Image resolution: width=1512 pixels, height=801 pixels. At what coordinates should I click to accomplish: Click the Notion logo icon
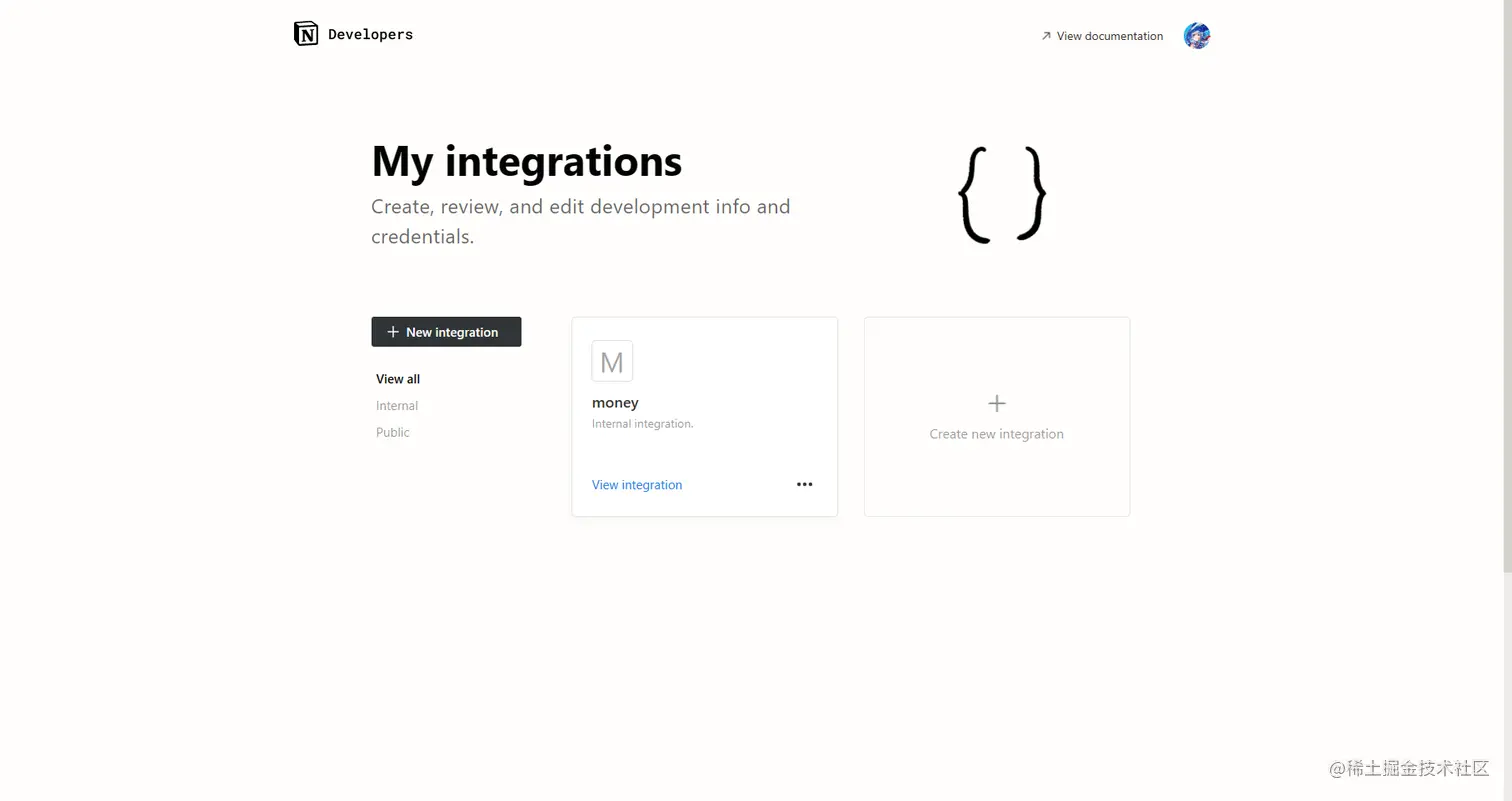(x=306, y=34)
